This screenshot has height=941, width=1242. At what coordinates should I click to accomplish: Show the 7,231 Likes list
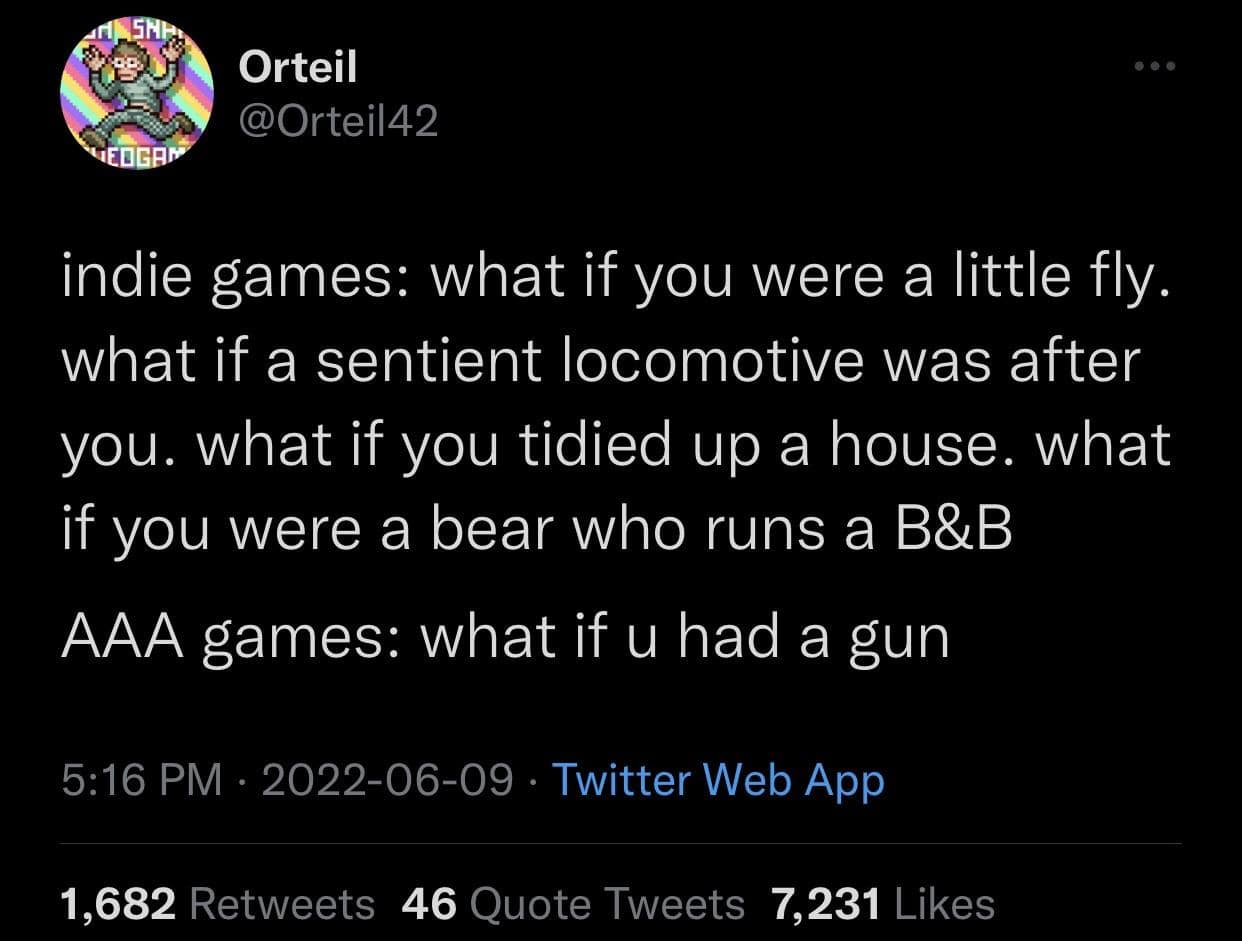pos(881,904)
